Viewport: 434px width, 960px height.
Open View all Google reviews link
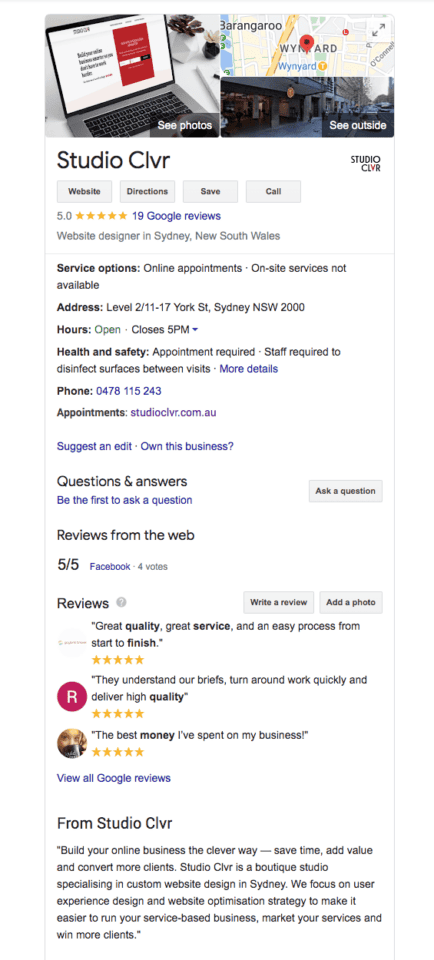(114, 778)
